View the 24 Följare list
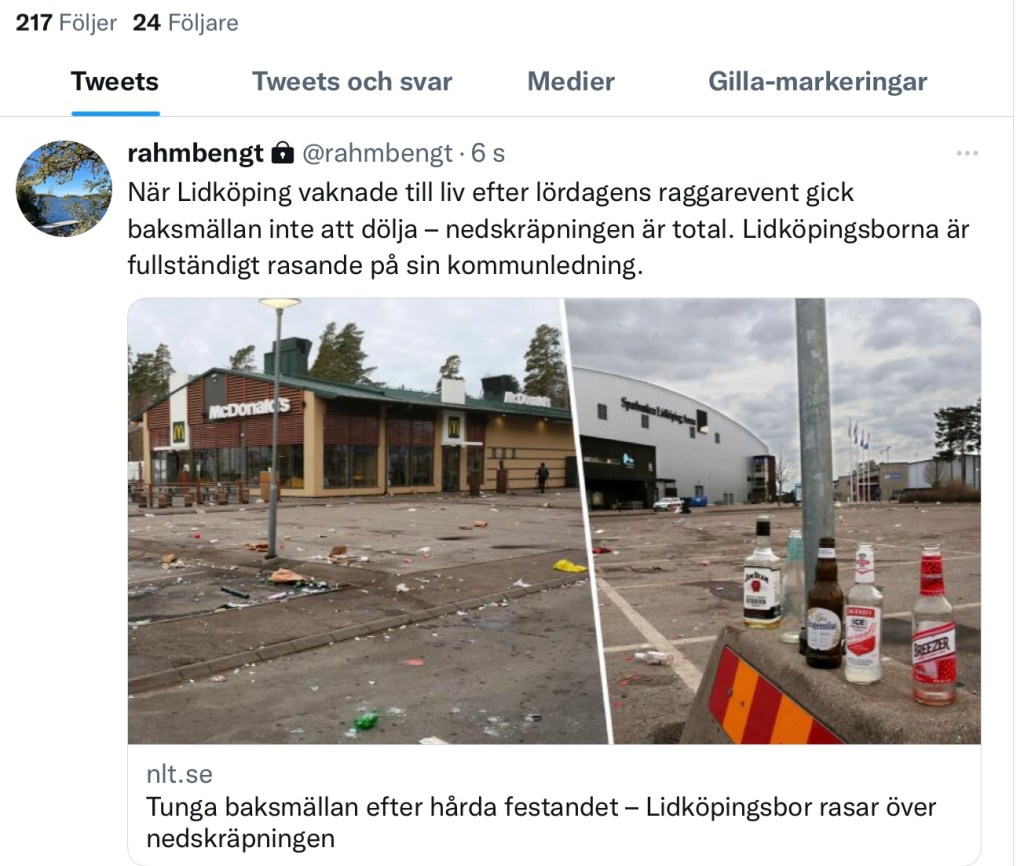The image size is (1024, 866). click(185, 23)
